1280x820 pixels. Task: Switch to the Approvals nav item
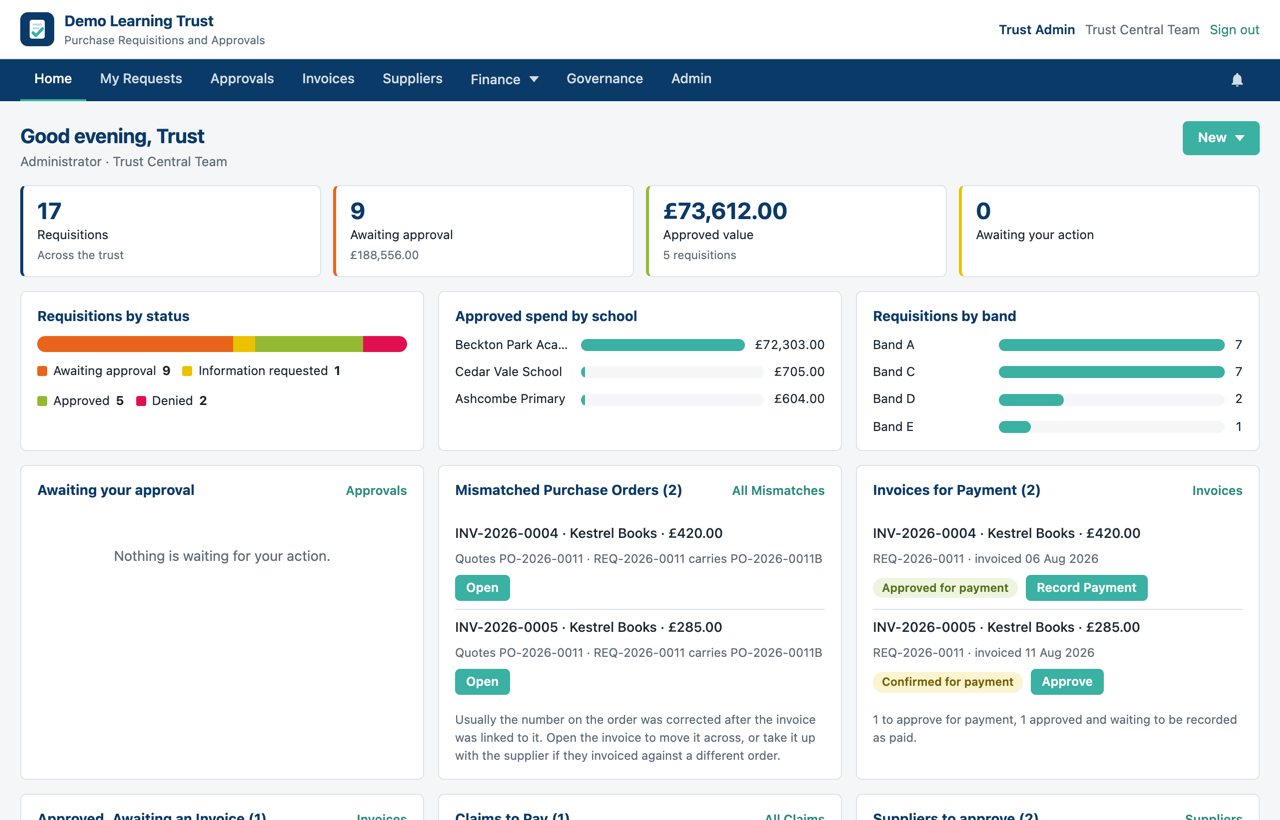tap(242, 79)
